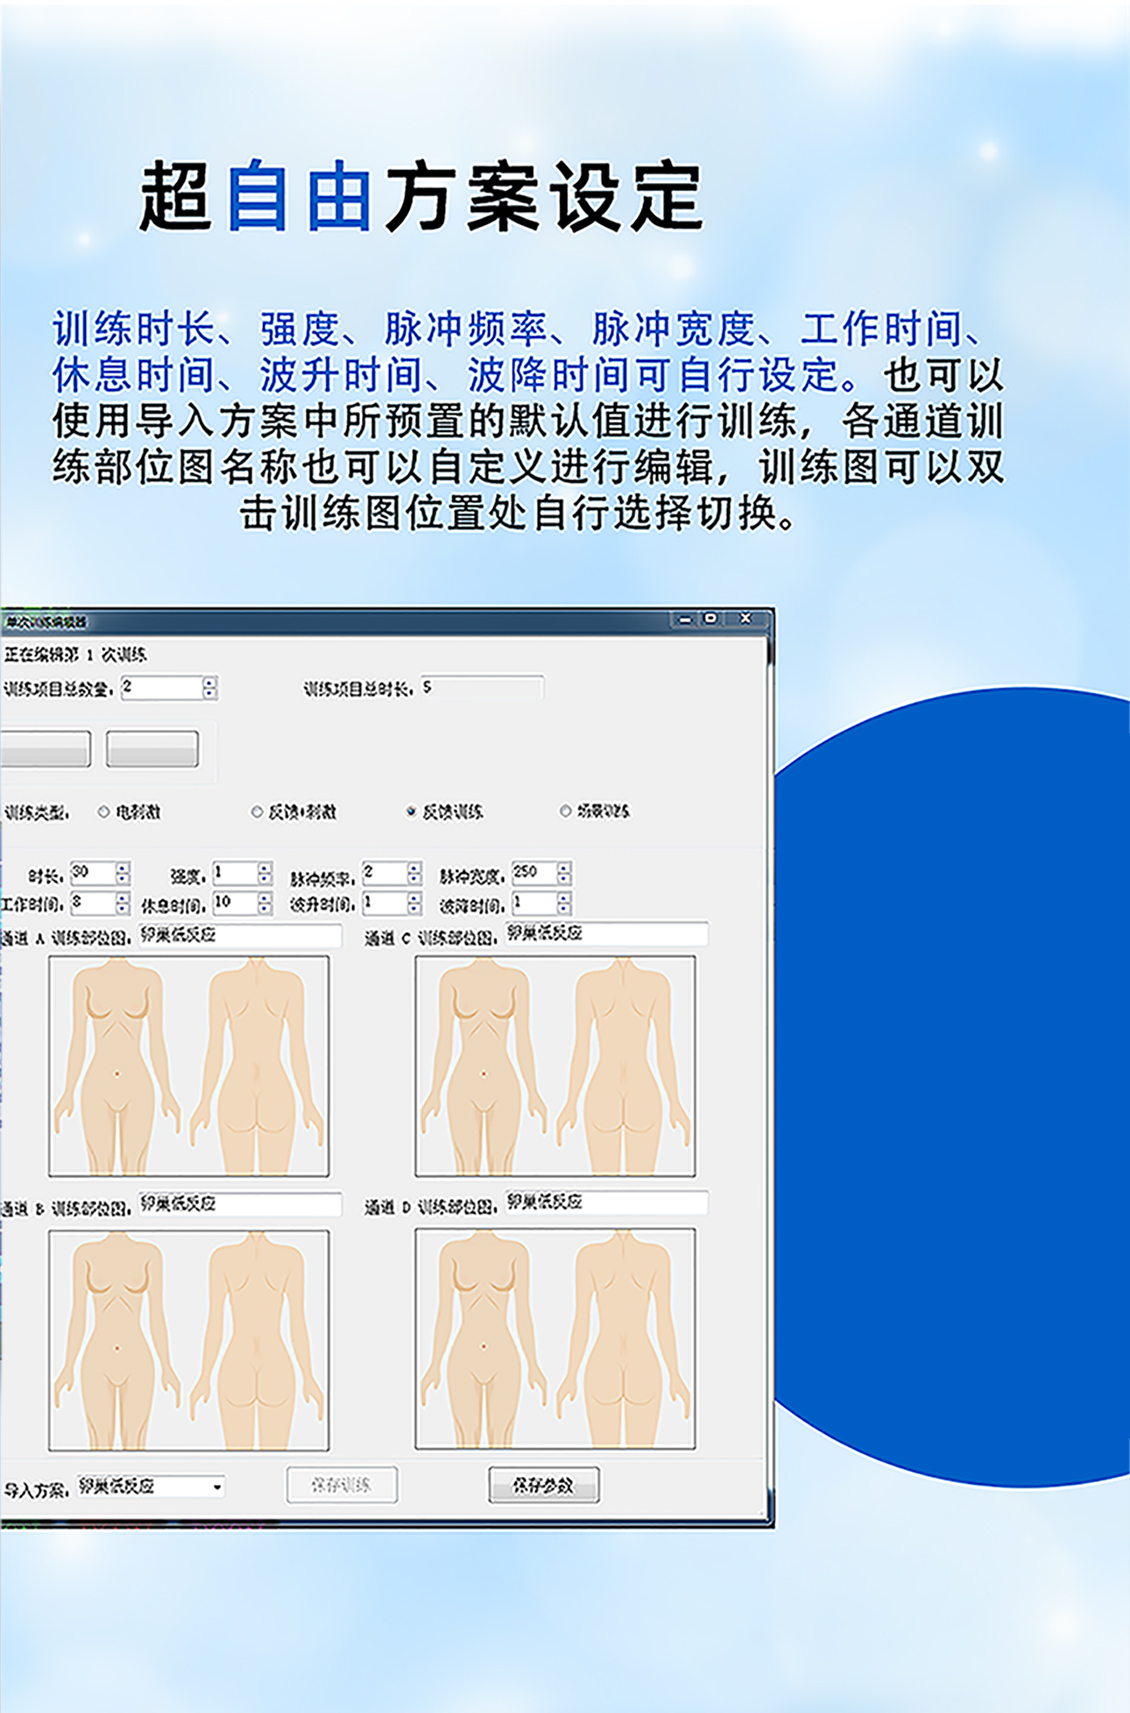Click the 训练项目总时长 field showing 5

click(x=482, y=687)
